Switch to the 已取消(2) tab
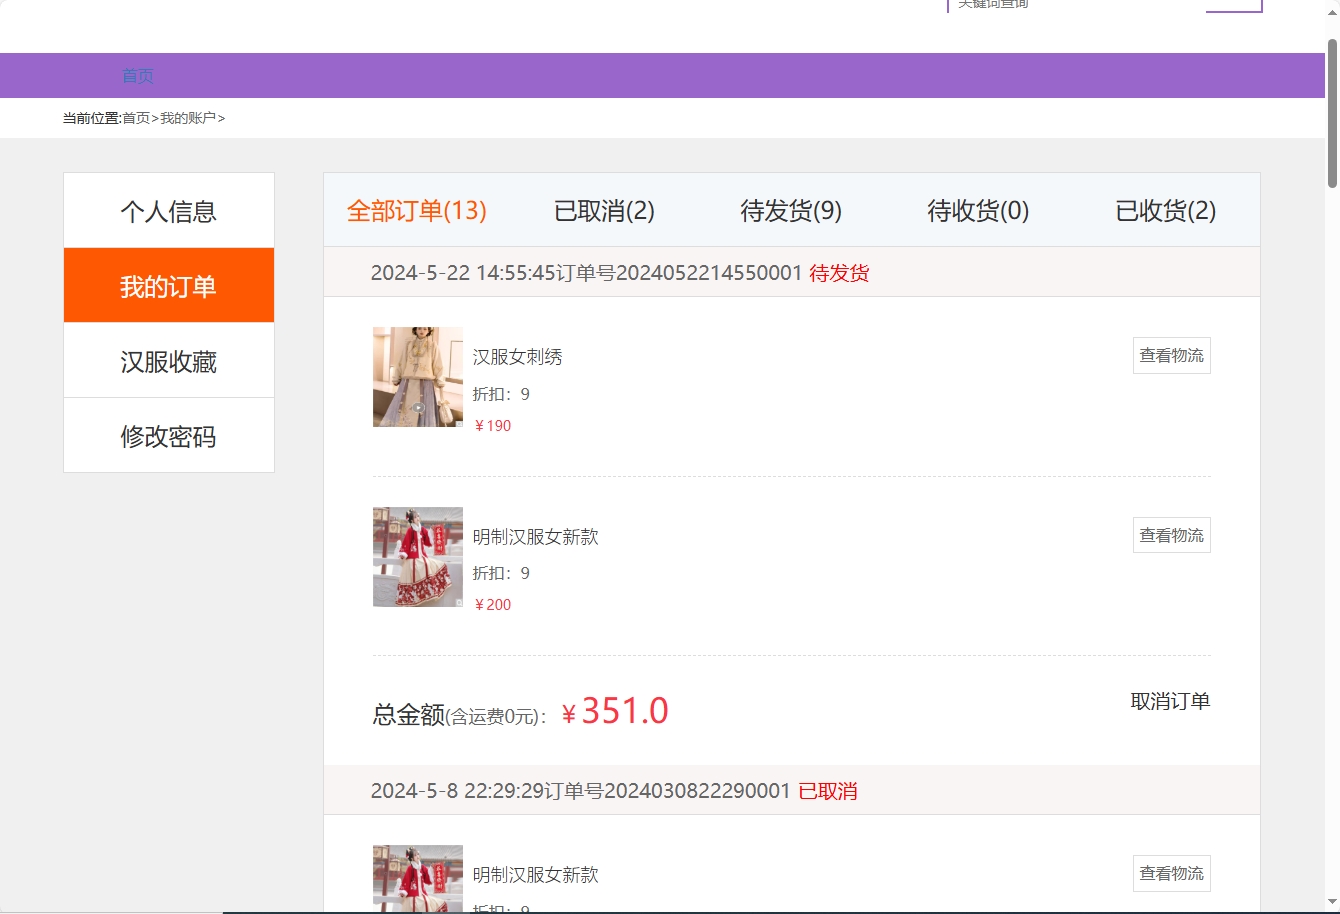 tap(603, 211)
